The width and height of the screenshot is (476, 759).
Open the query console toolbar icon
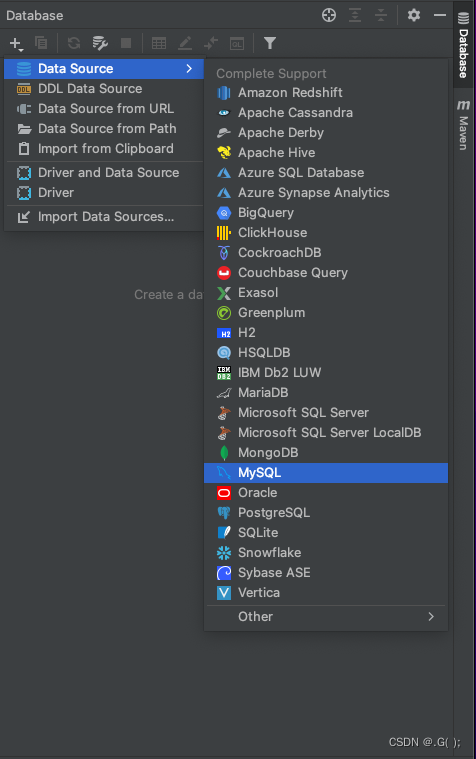coord(237,43)
